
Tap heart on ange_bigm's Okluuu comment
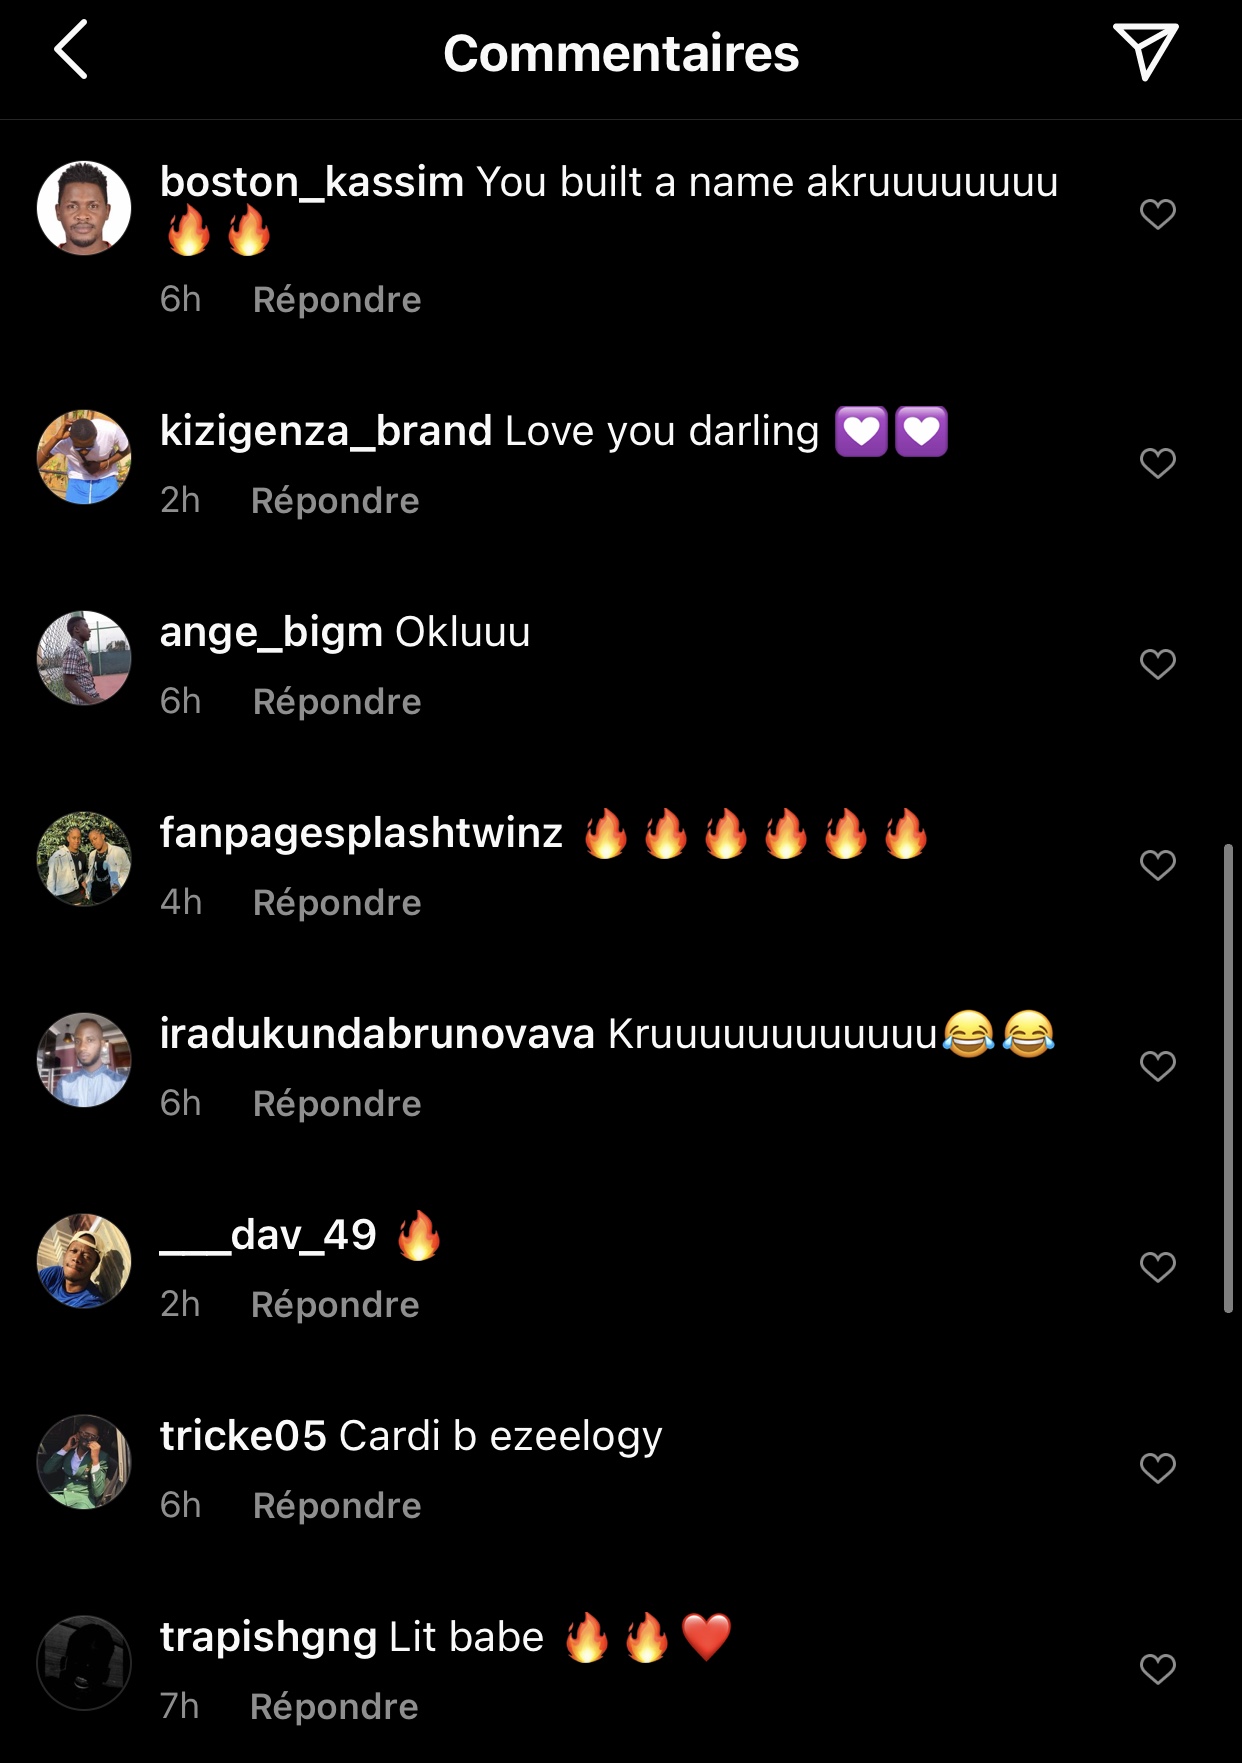pyautogui.click(x=1157, y=664)
